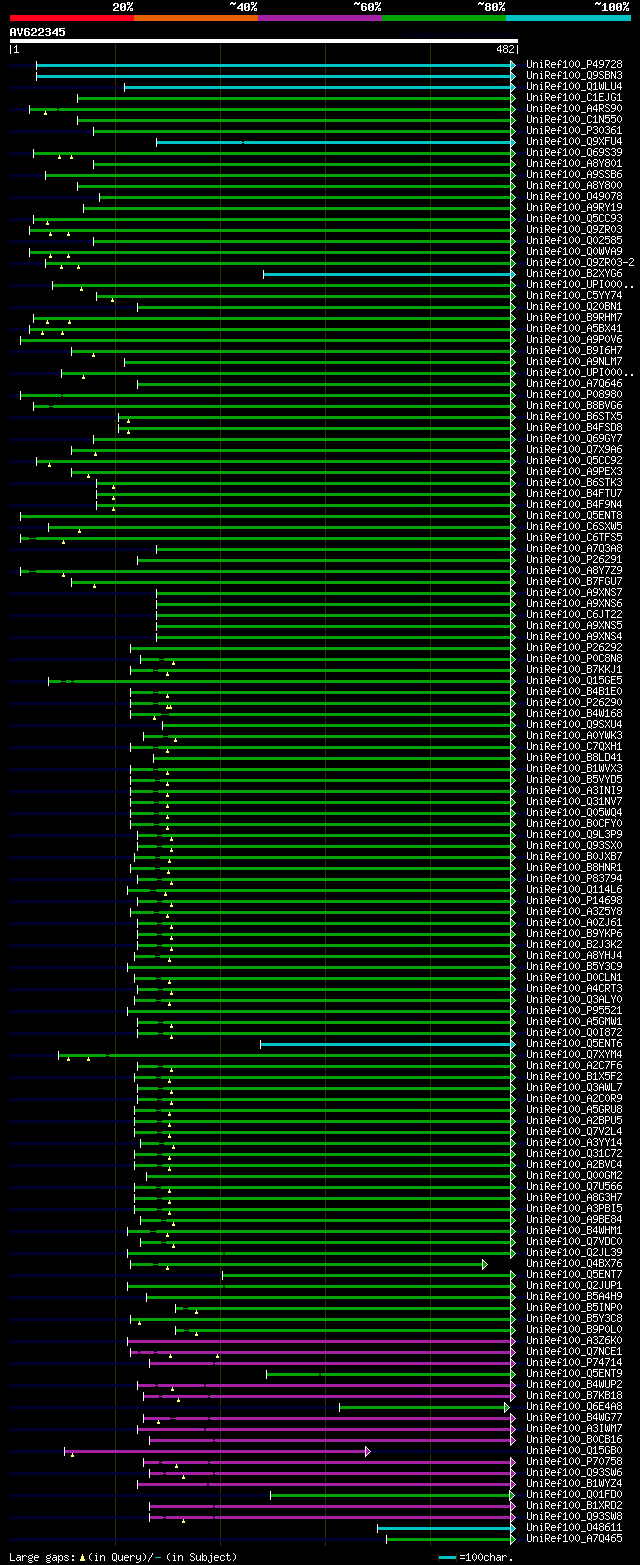Select the UniRef100_B4WHM1 label
Viewport: 640px width, 1565px height.
pyautogui.click(x=574, y=1231)
